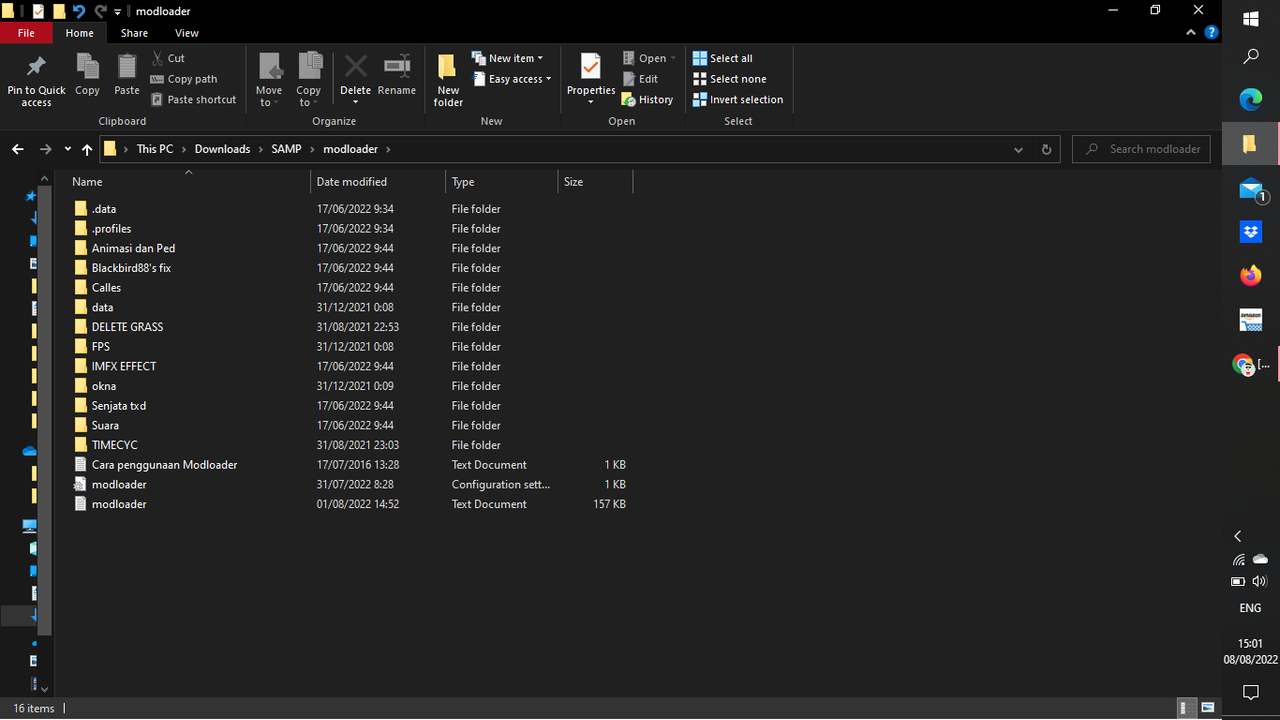Viewport: 1280px width, 720px height.
Task: Switch to the View ribbon tab
Action: click(187, 33)
